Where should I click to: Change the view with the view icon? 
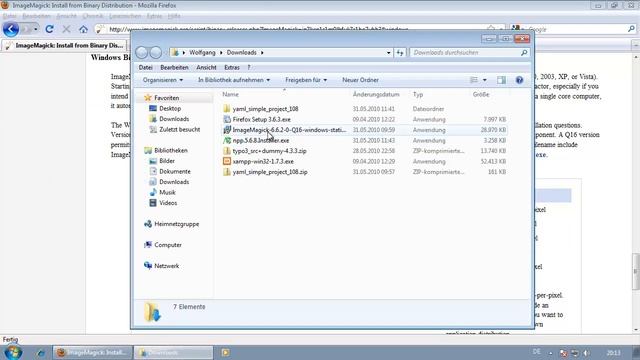(474, 80)
